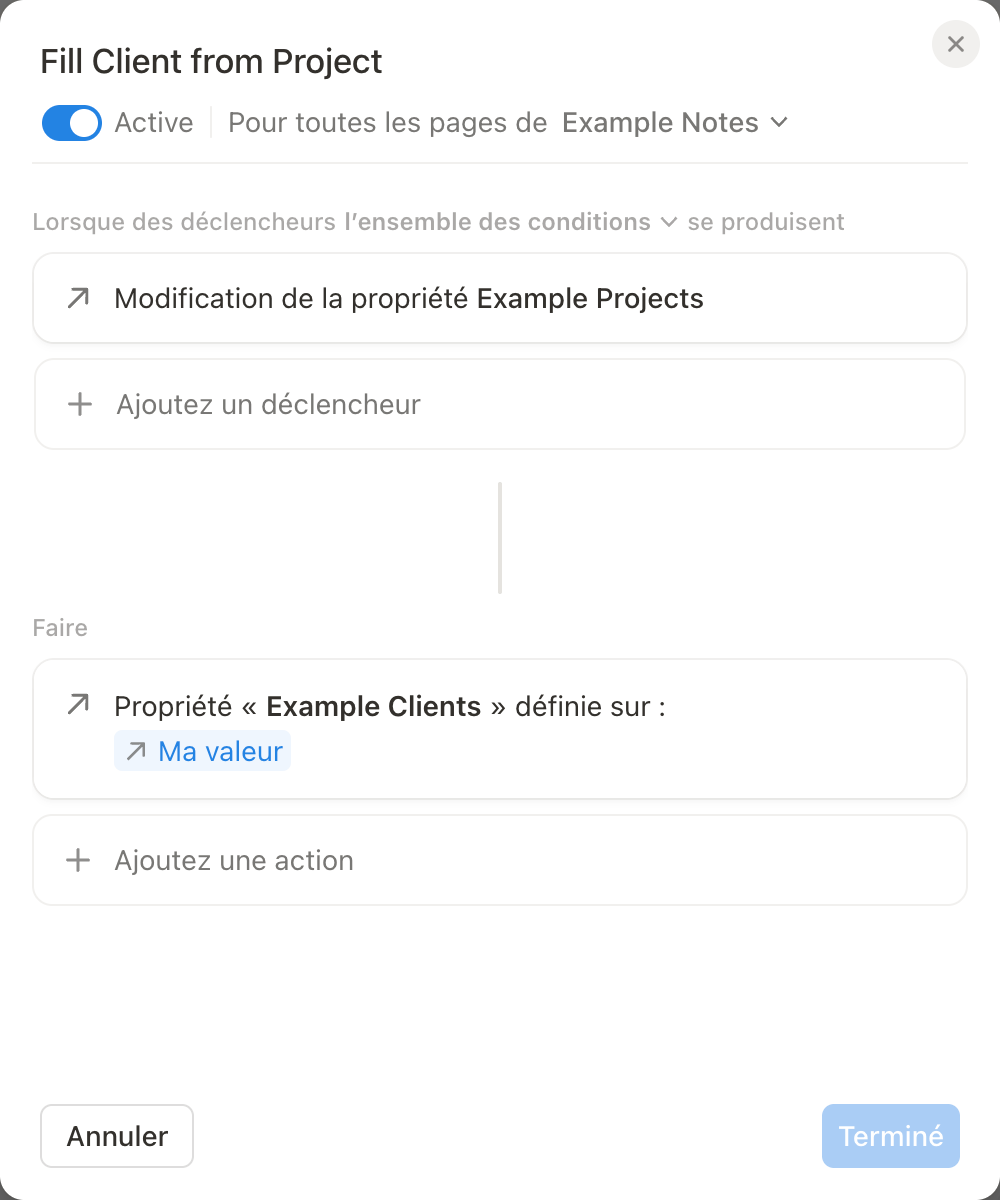Open the Example Notes database dropdown

[x=661, y=123]
